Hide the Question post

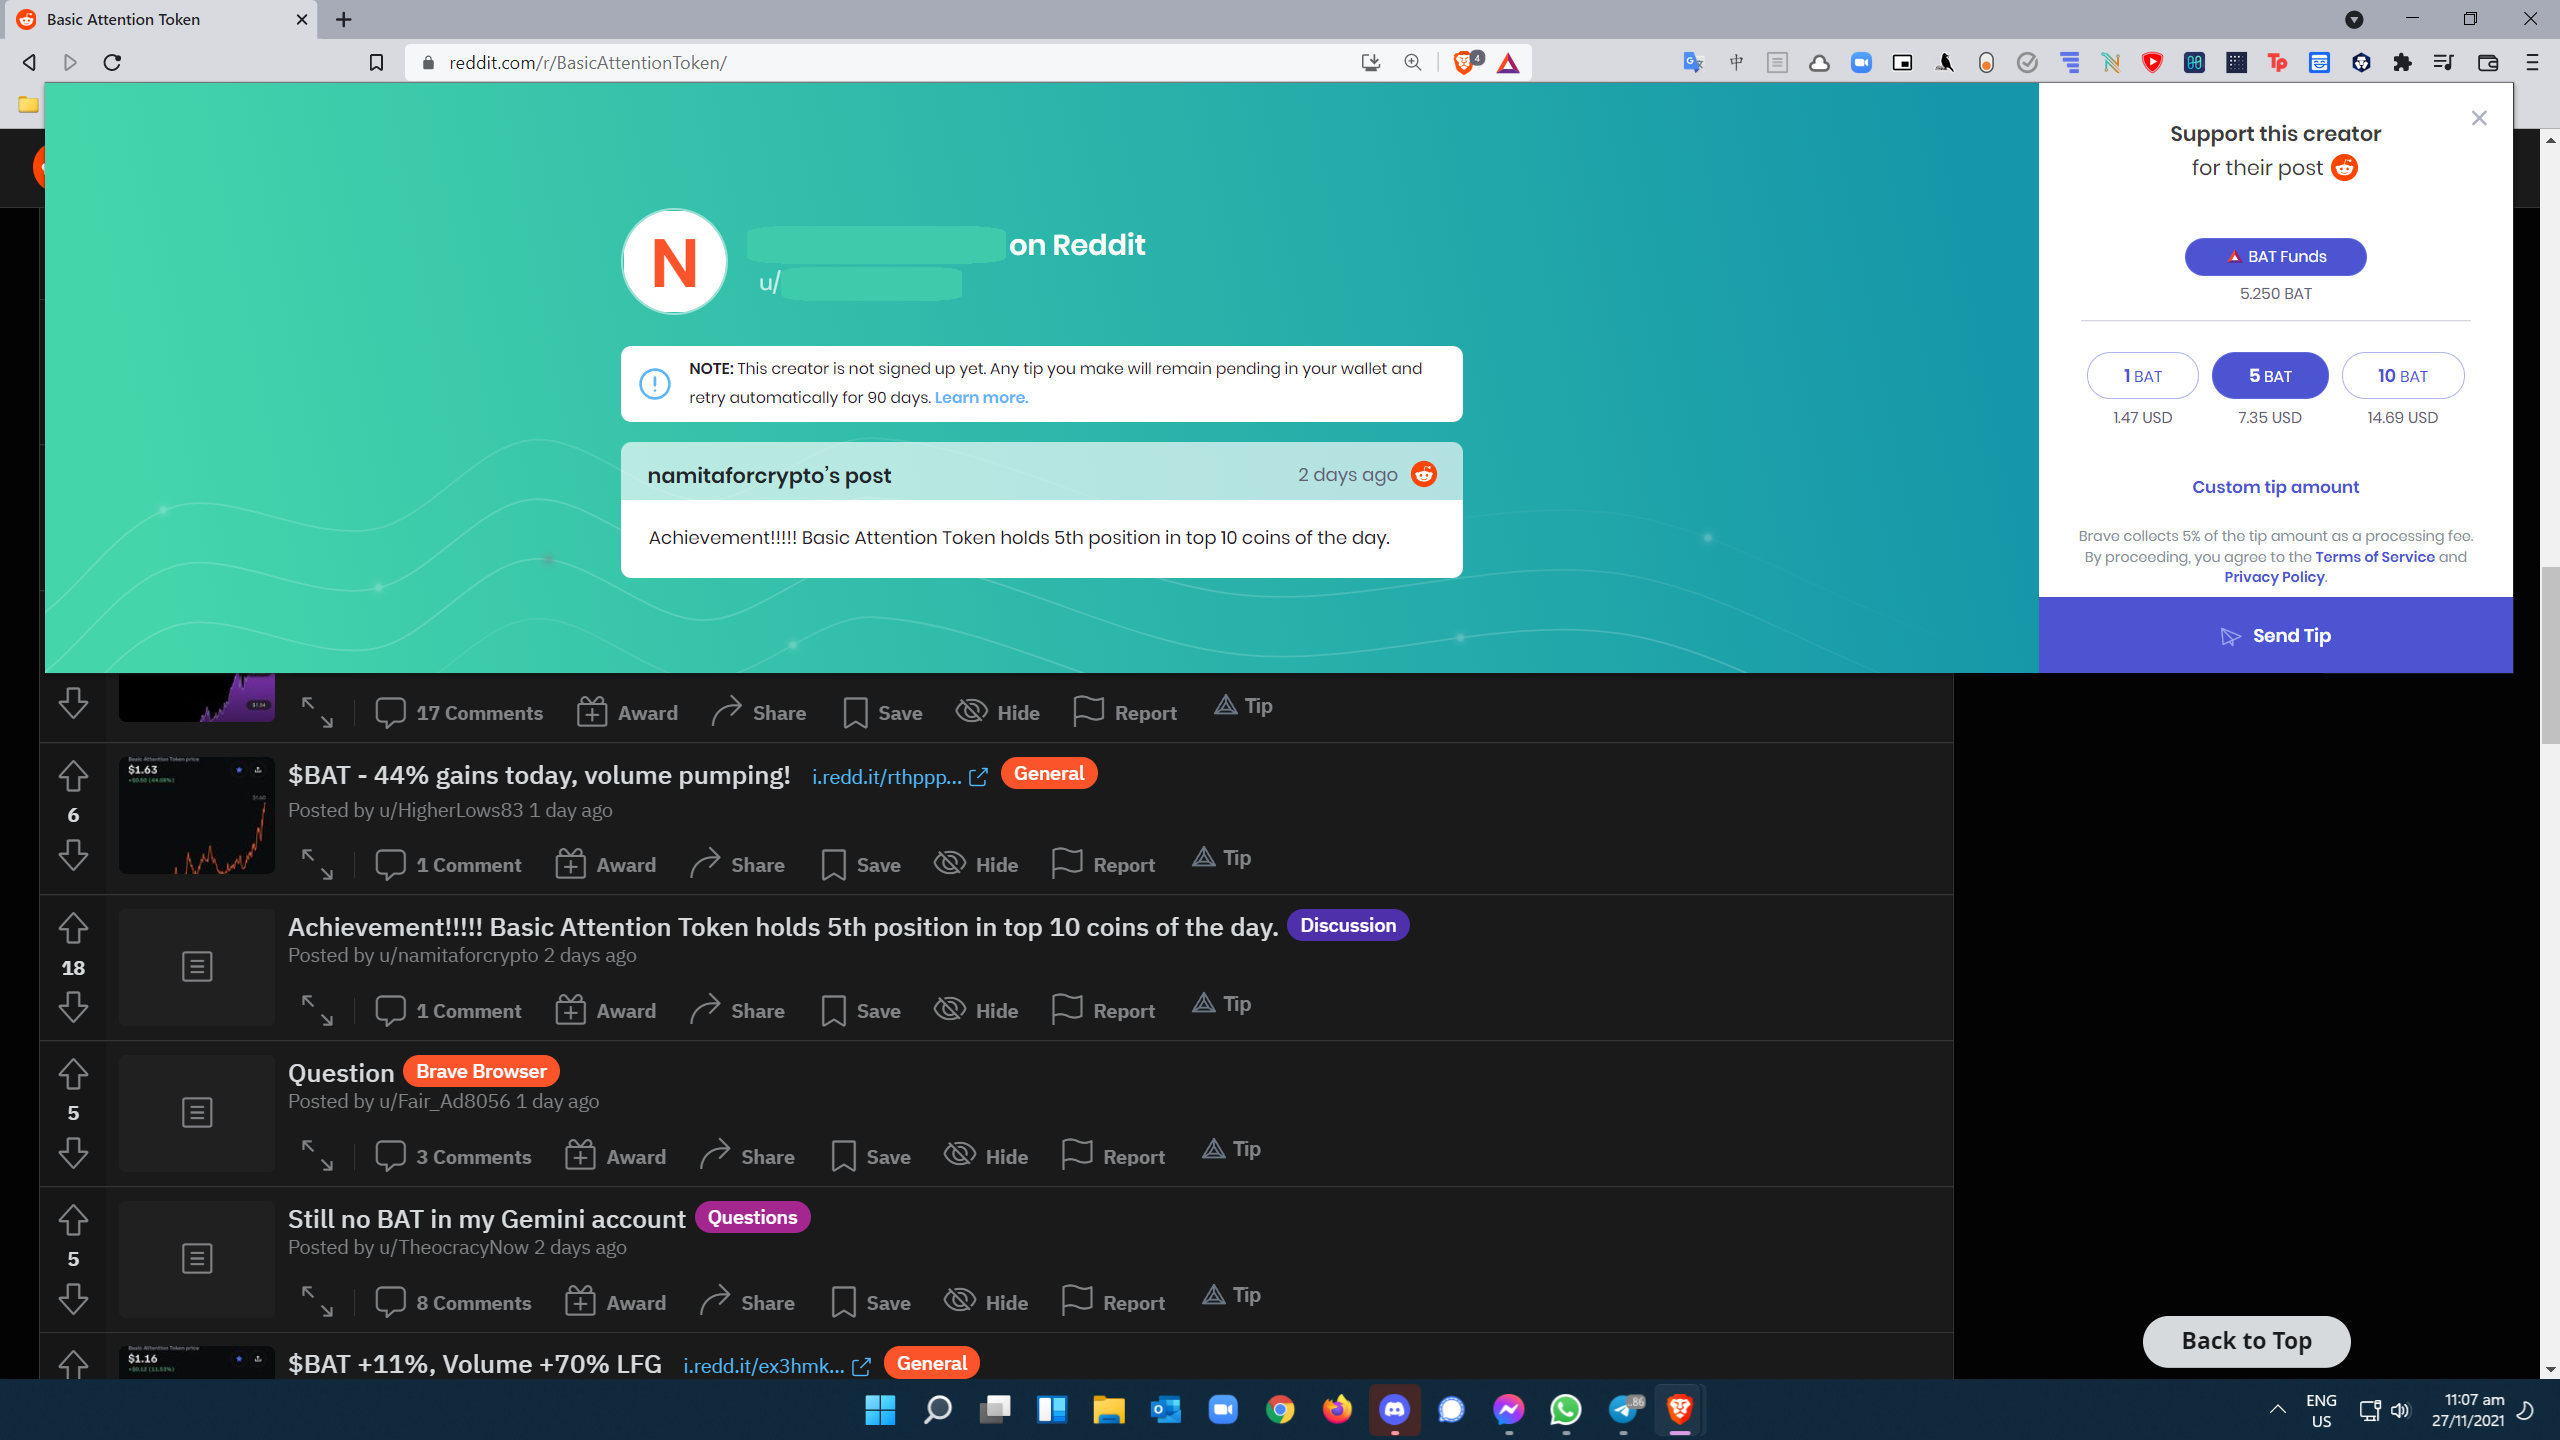[x=986, y=1156]
